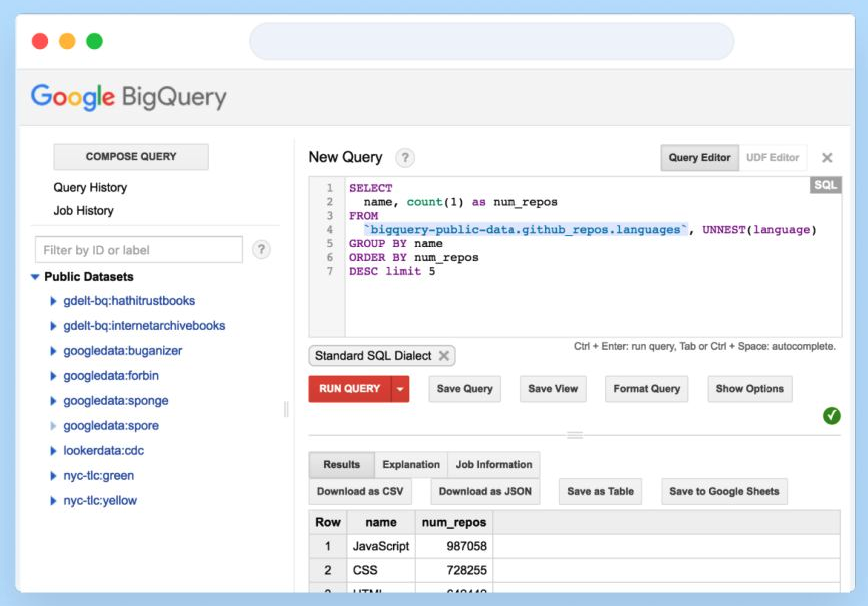Viewport: 868px width, 606px height.
Task: Open the googledata:spore dataset link
Action: tap(111, 426)
